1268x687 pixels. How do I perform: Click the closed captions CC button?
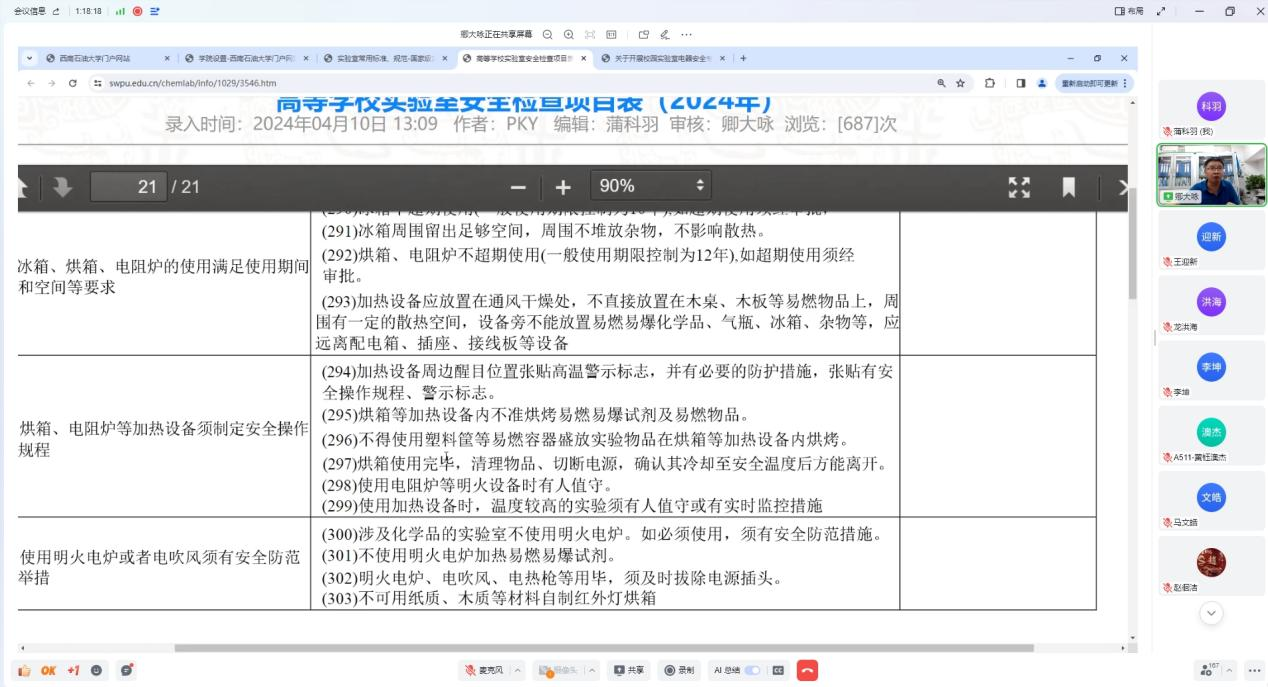[x=778, y=670]
